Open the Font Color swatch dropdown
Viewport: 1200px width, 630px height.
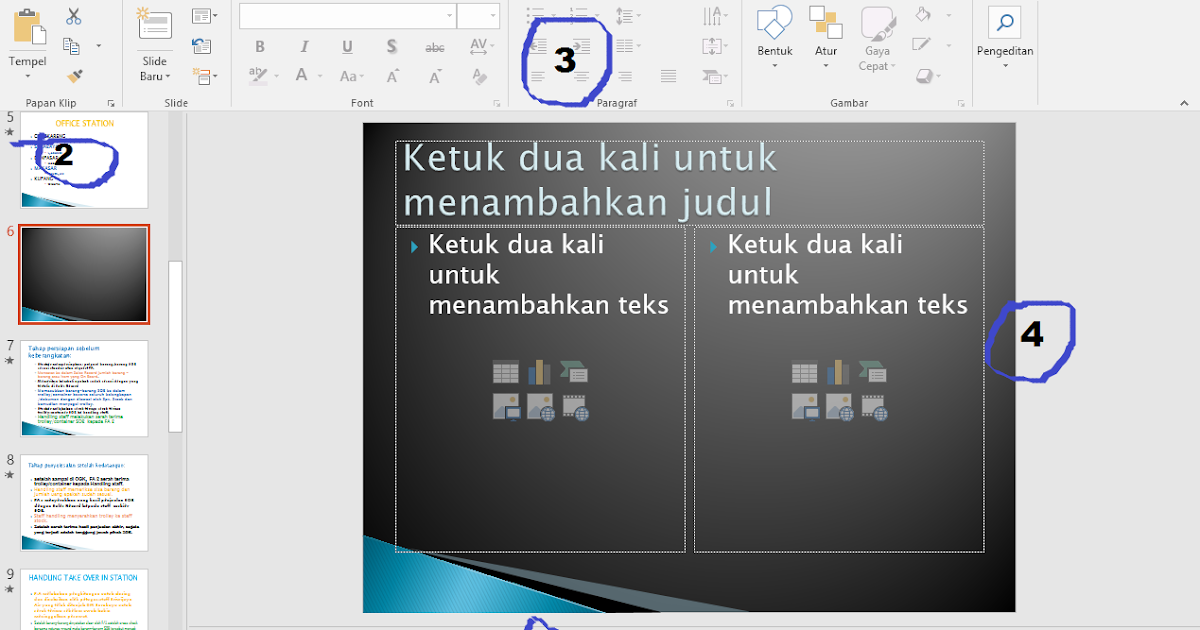319,76
